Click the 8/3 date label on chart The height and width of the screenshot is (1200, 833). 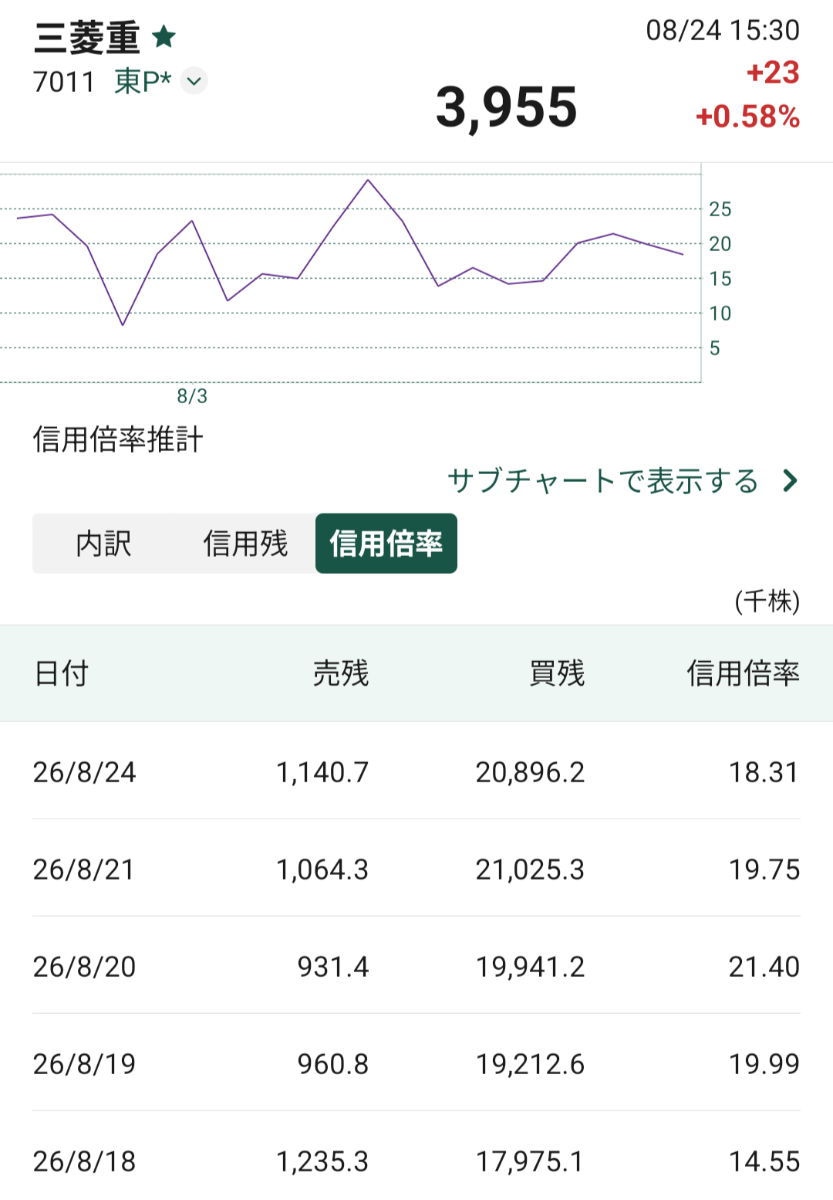coord(192,396)
